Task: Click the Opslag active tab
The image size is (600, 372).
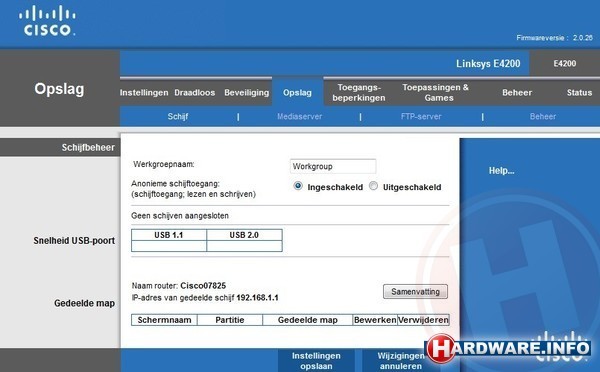Action: point(297,93)
